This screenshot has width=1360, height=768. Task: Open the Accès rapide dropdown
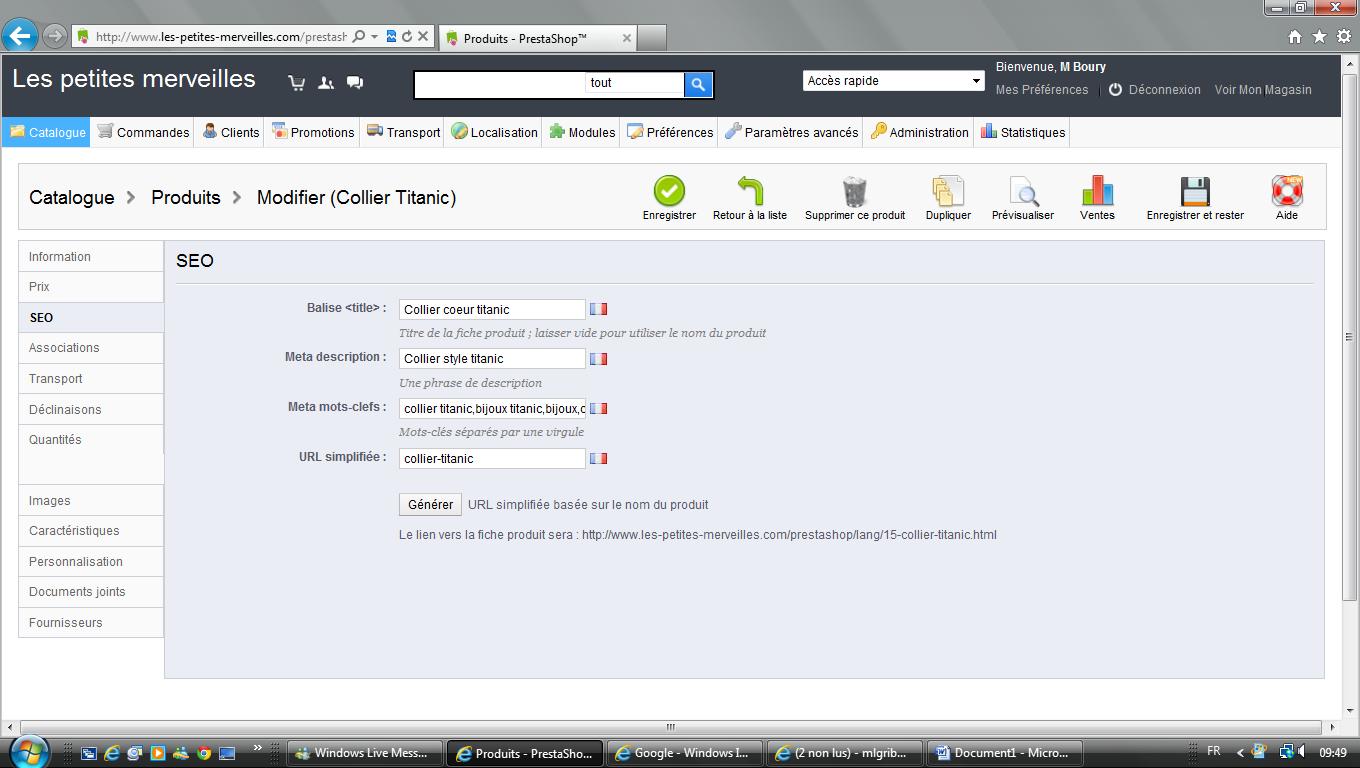(894, 81)
